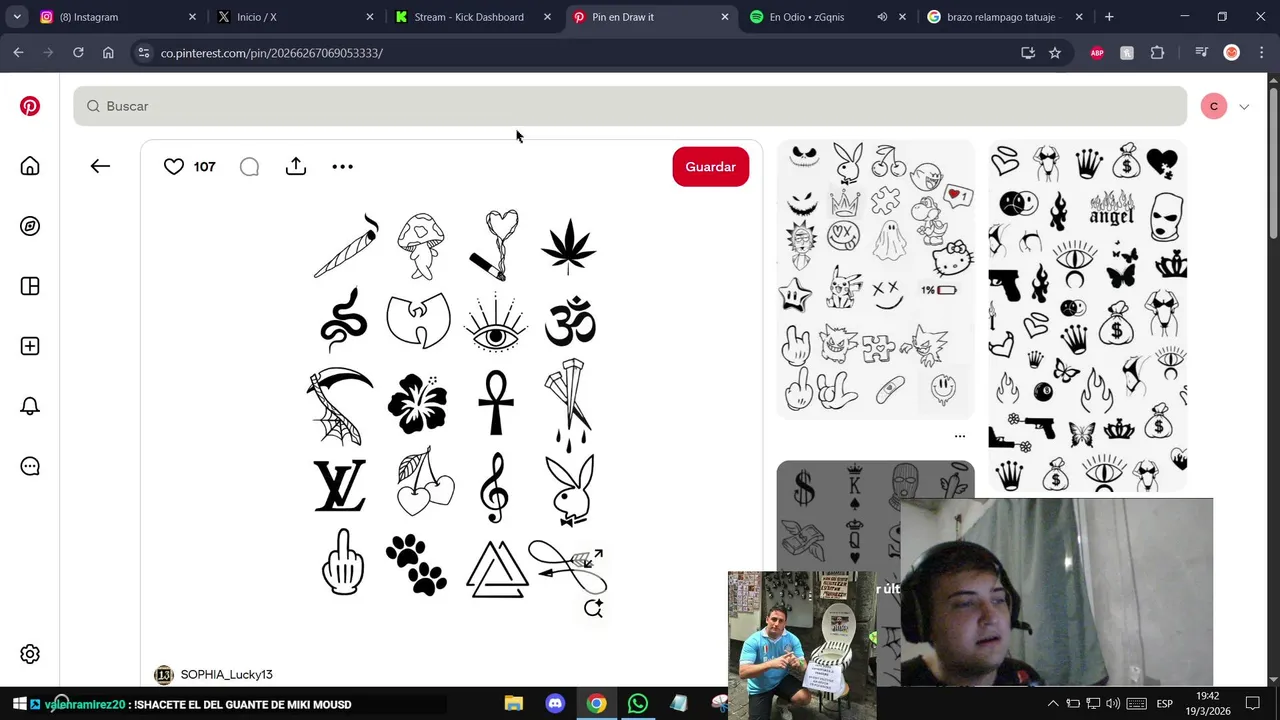Expand the accounts chevron next to avatar

(1244, 107)
